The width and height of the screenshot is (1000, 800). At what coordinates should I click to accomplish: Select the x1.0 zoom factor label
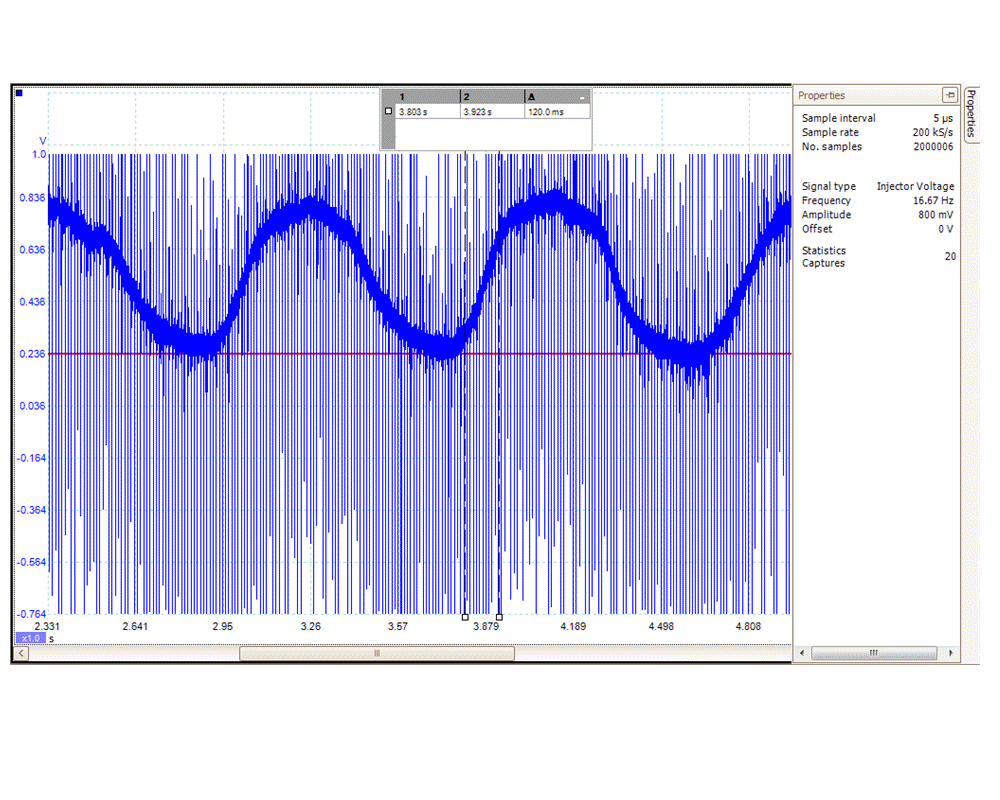(31, 639)
